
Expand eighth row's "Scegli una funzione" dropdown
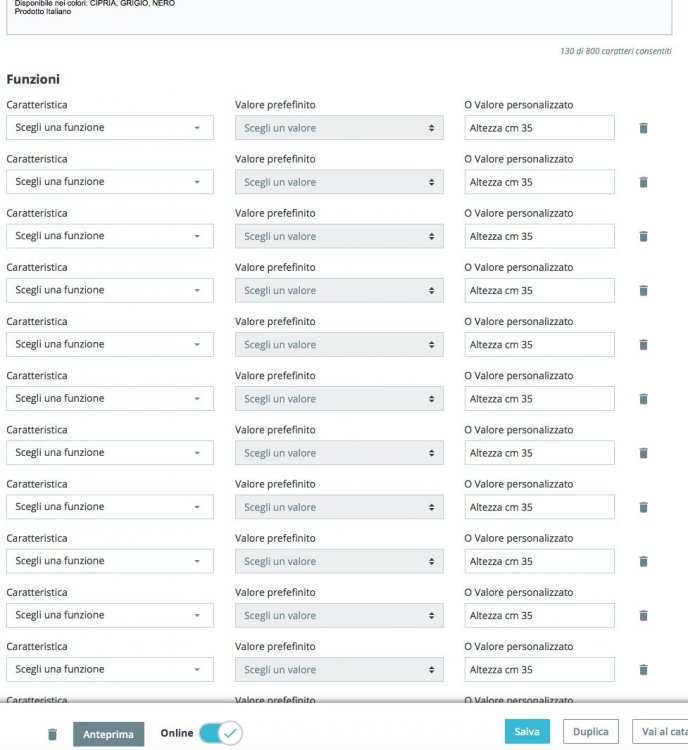click(109, 507)
